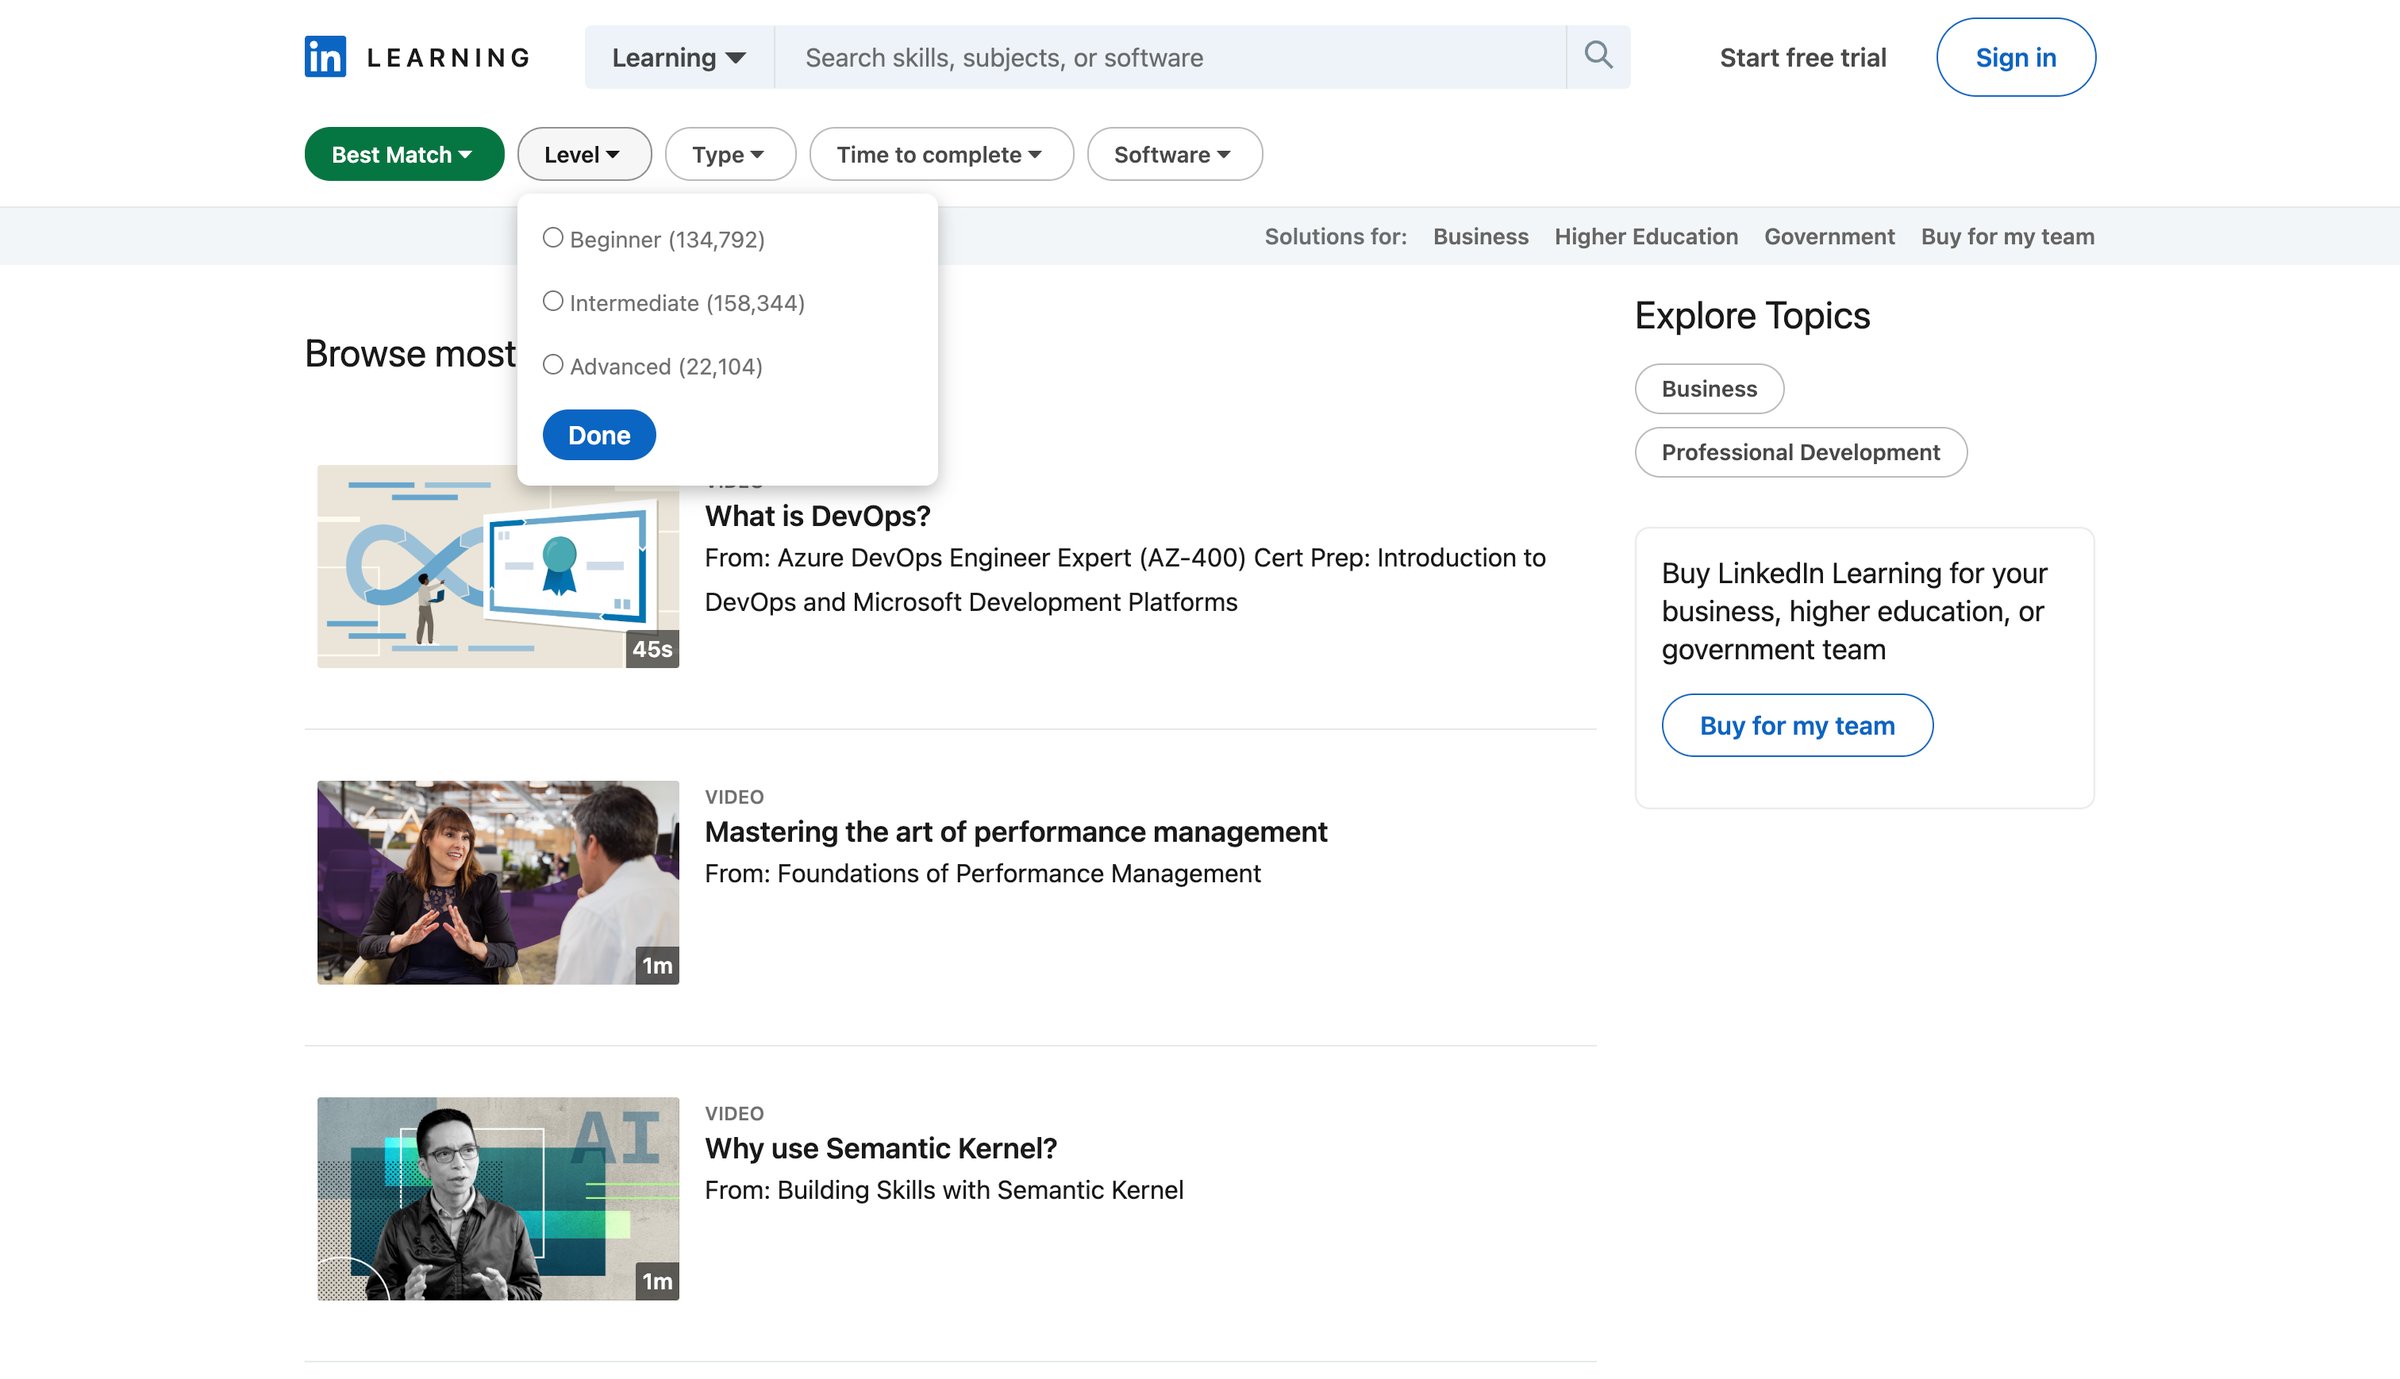
Task: Open the Best Match sort dropdown
Action: pyautogui.click(x=404, y=154)
